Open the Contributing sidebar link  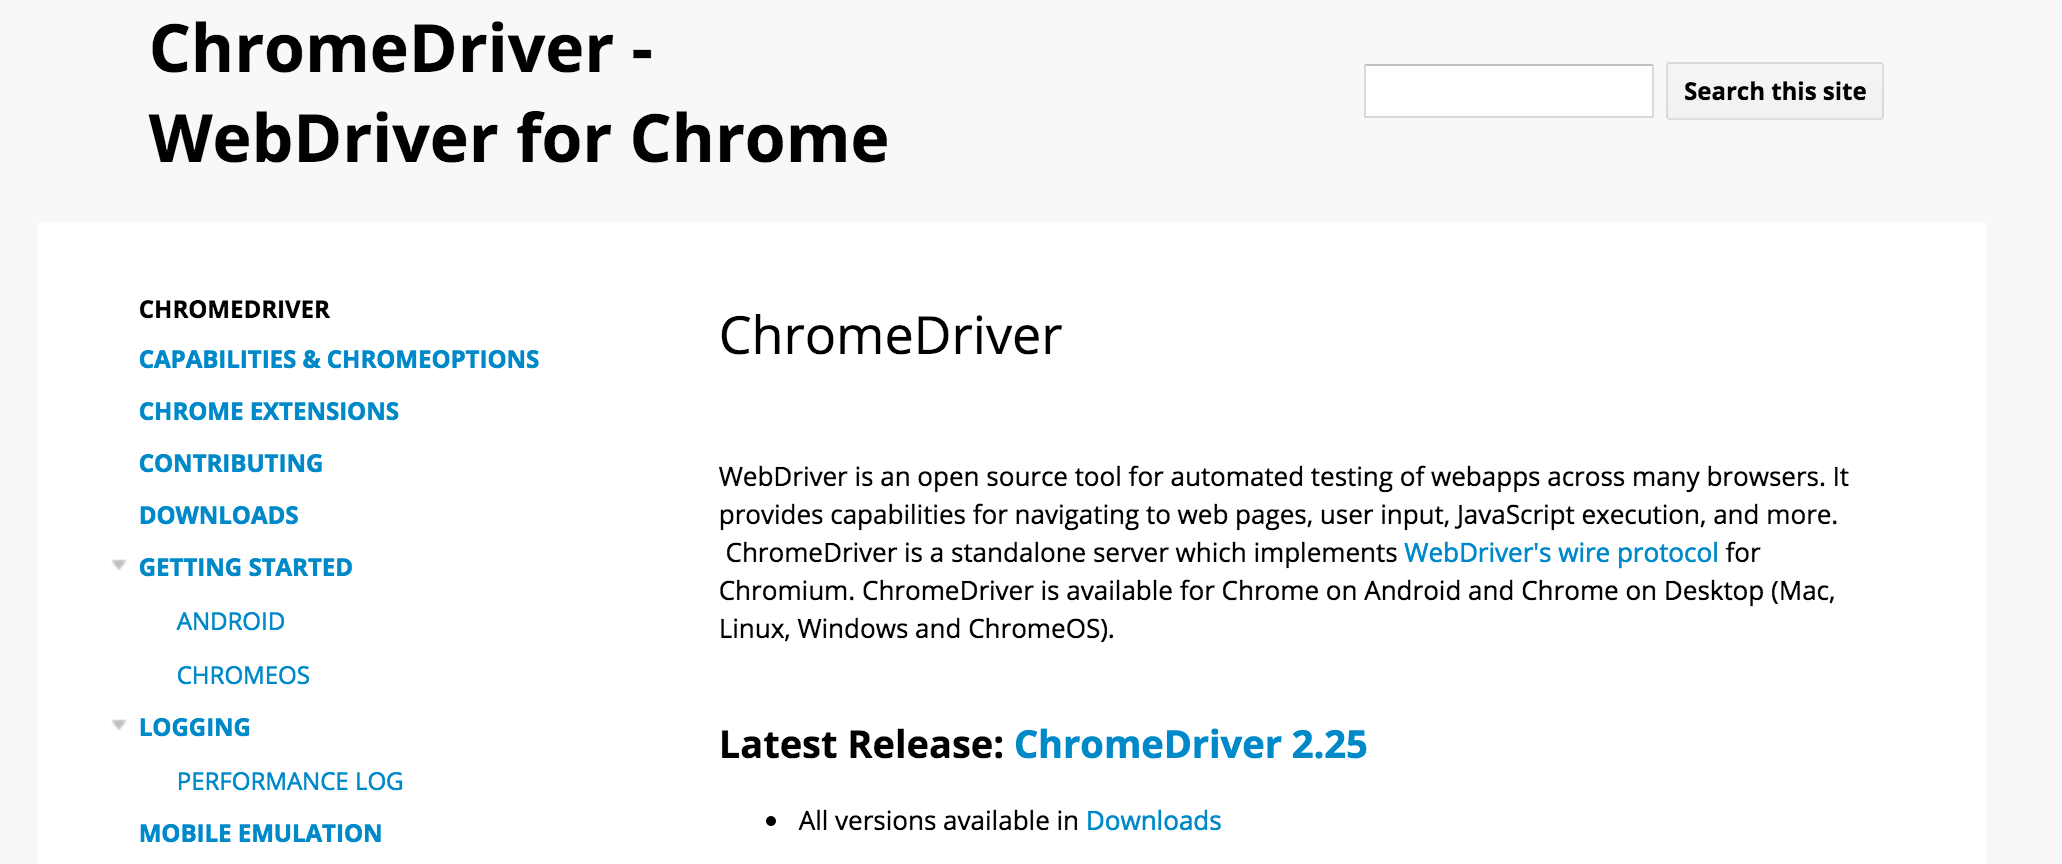[231, 463]
